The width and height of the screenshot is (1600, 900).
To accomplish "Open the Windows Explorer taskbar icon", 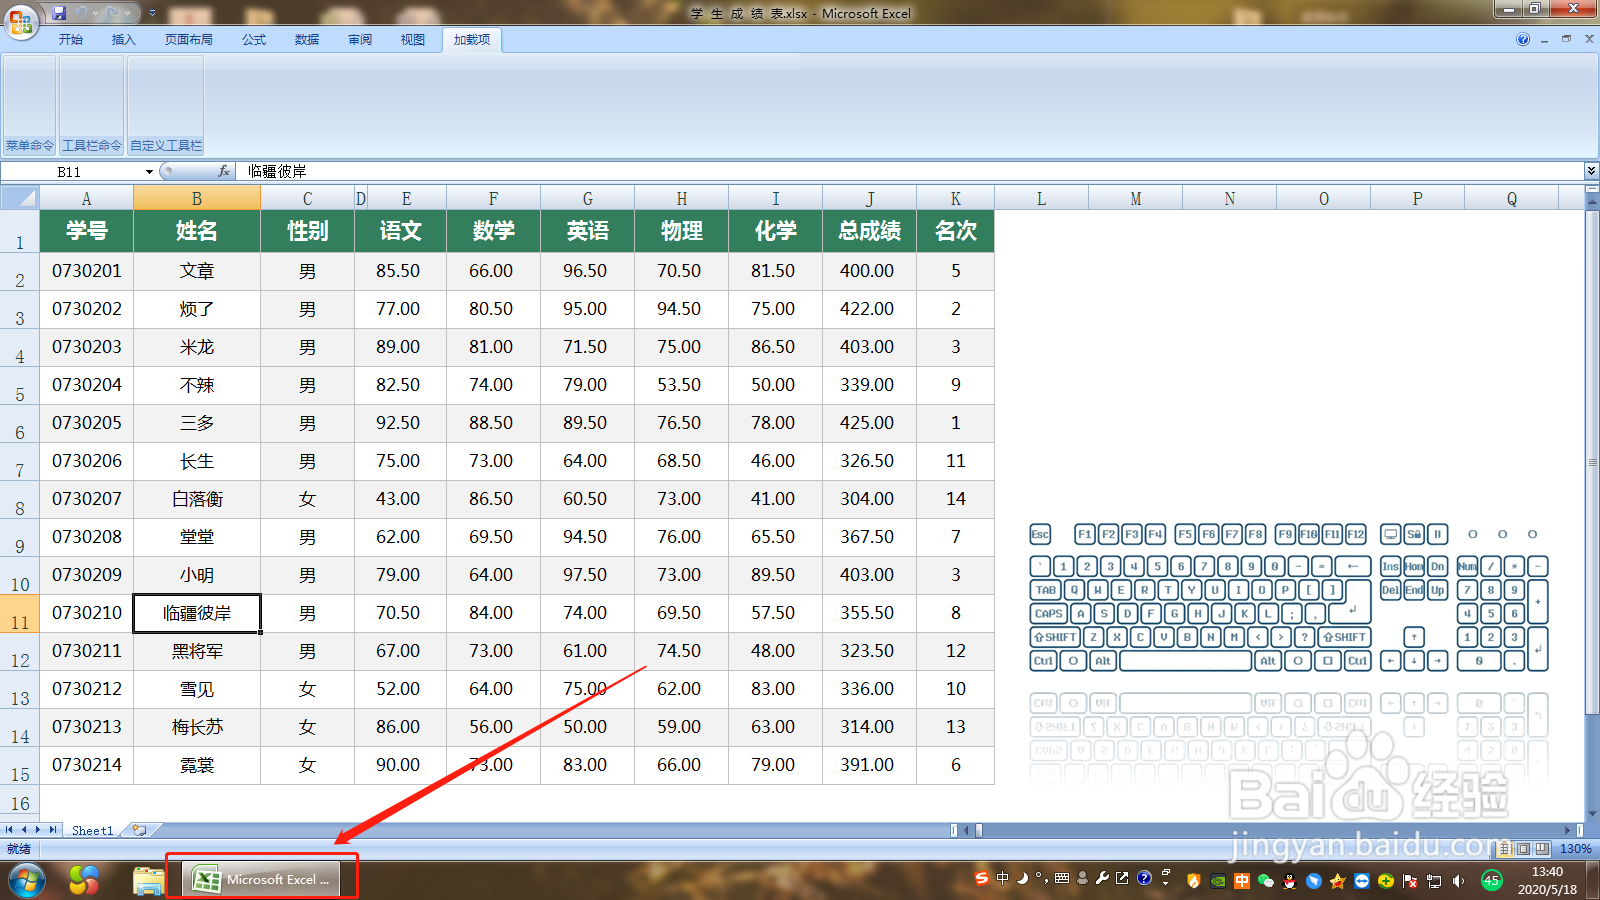I will tap(148, 880).
